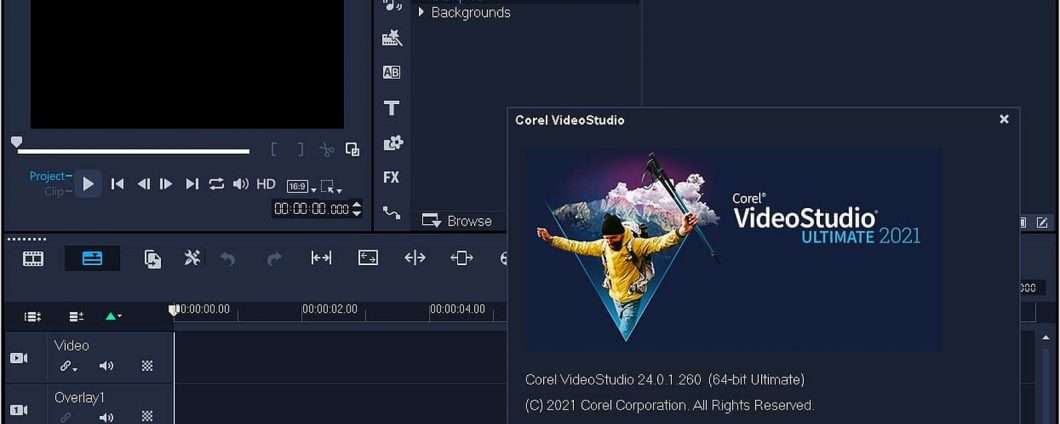The height and width of the screenshot is (424, 1060).
Task: Open the FX filter library
Action: [x=391, y=177]
